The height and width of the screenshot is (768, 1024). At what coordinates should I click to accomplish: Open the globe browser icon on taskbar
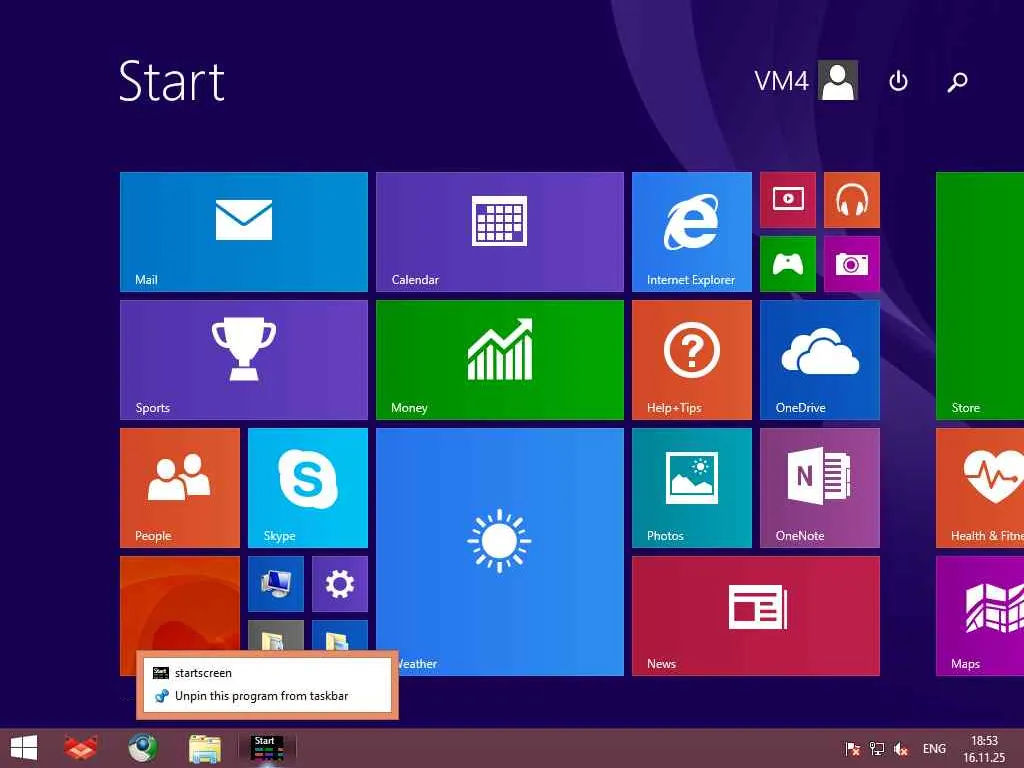pos(142,748)
